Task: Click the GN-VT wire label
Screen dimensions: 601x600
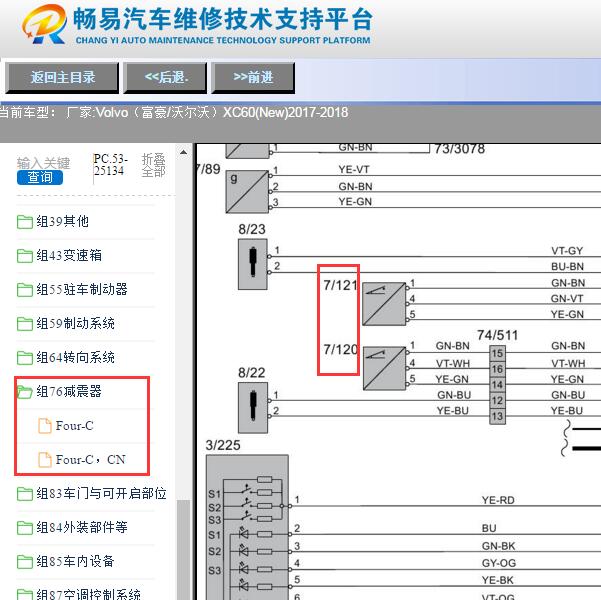Action: 567,298
